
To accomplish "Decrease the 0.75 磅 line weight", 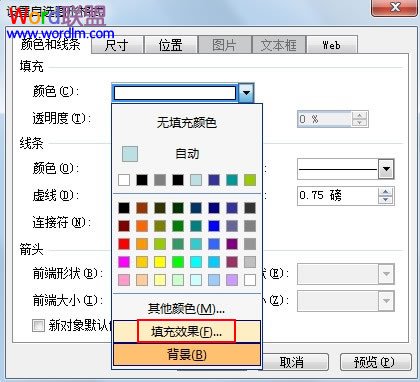I will tap(386, 200).
